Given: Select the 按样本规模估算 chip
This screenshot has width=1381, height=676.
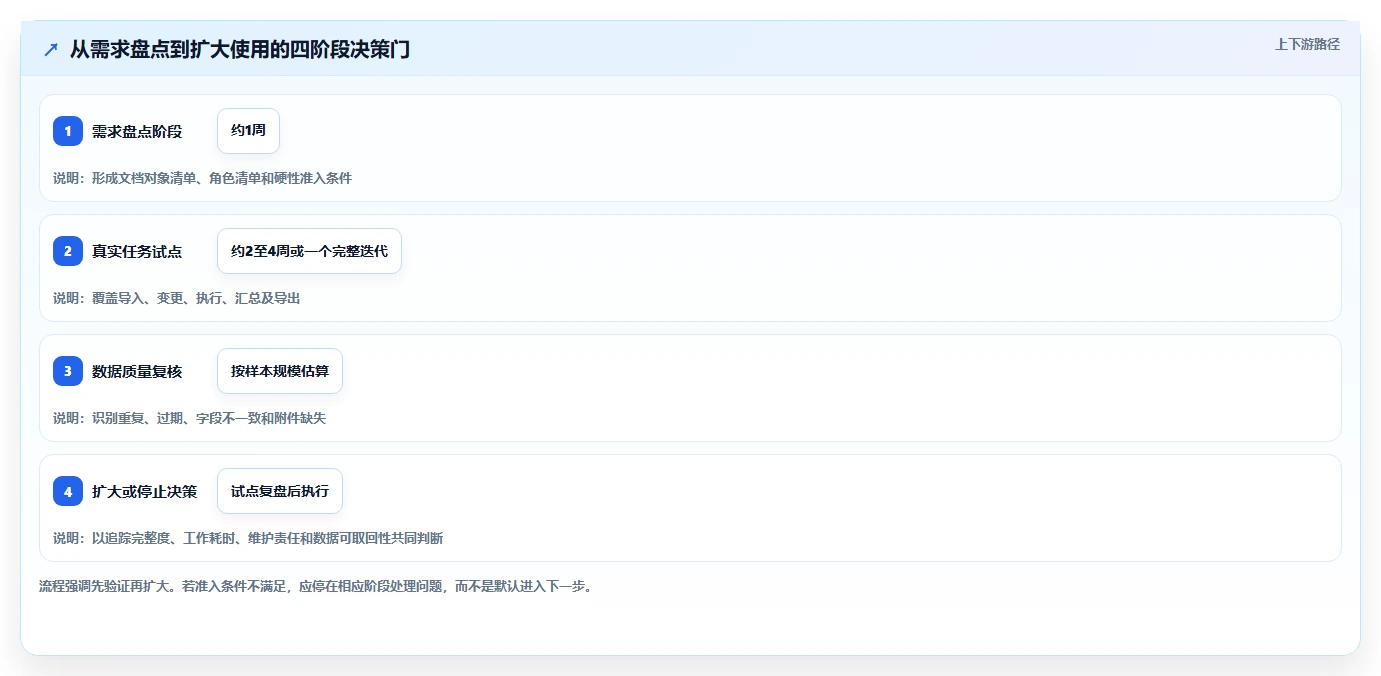Looking at the screenshot, I should 280,371.
